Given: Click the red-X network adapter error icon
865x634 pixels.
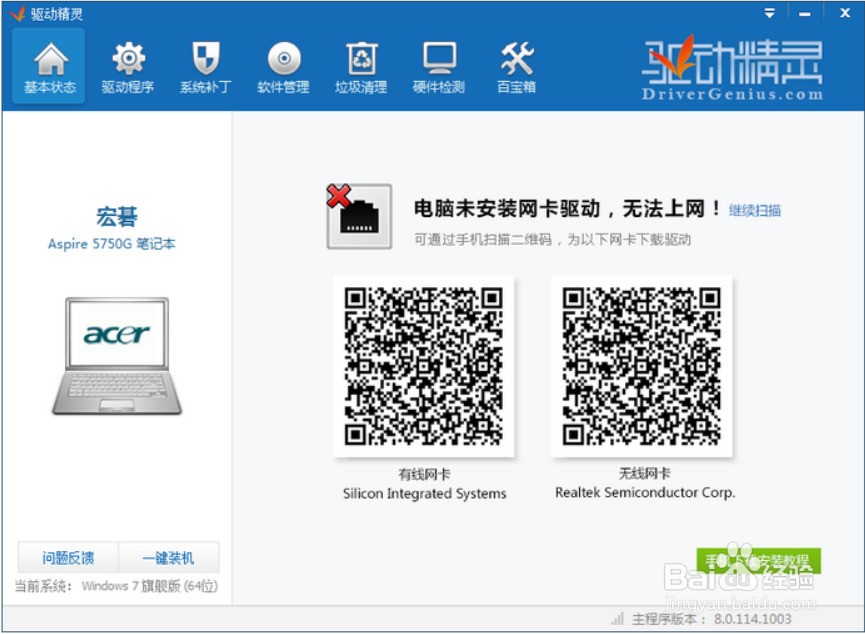Looking at the screenshot, I should point(360,213).
